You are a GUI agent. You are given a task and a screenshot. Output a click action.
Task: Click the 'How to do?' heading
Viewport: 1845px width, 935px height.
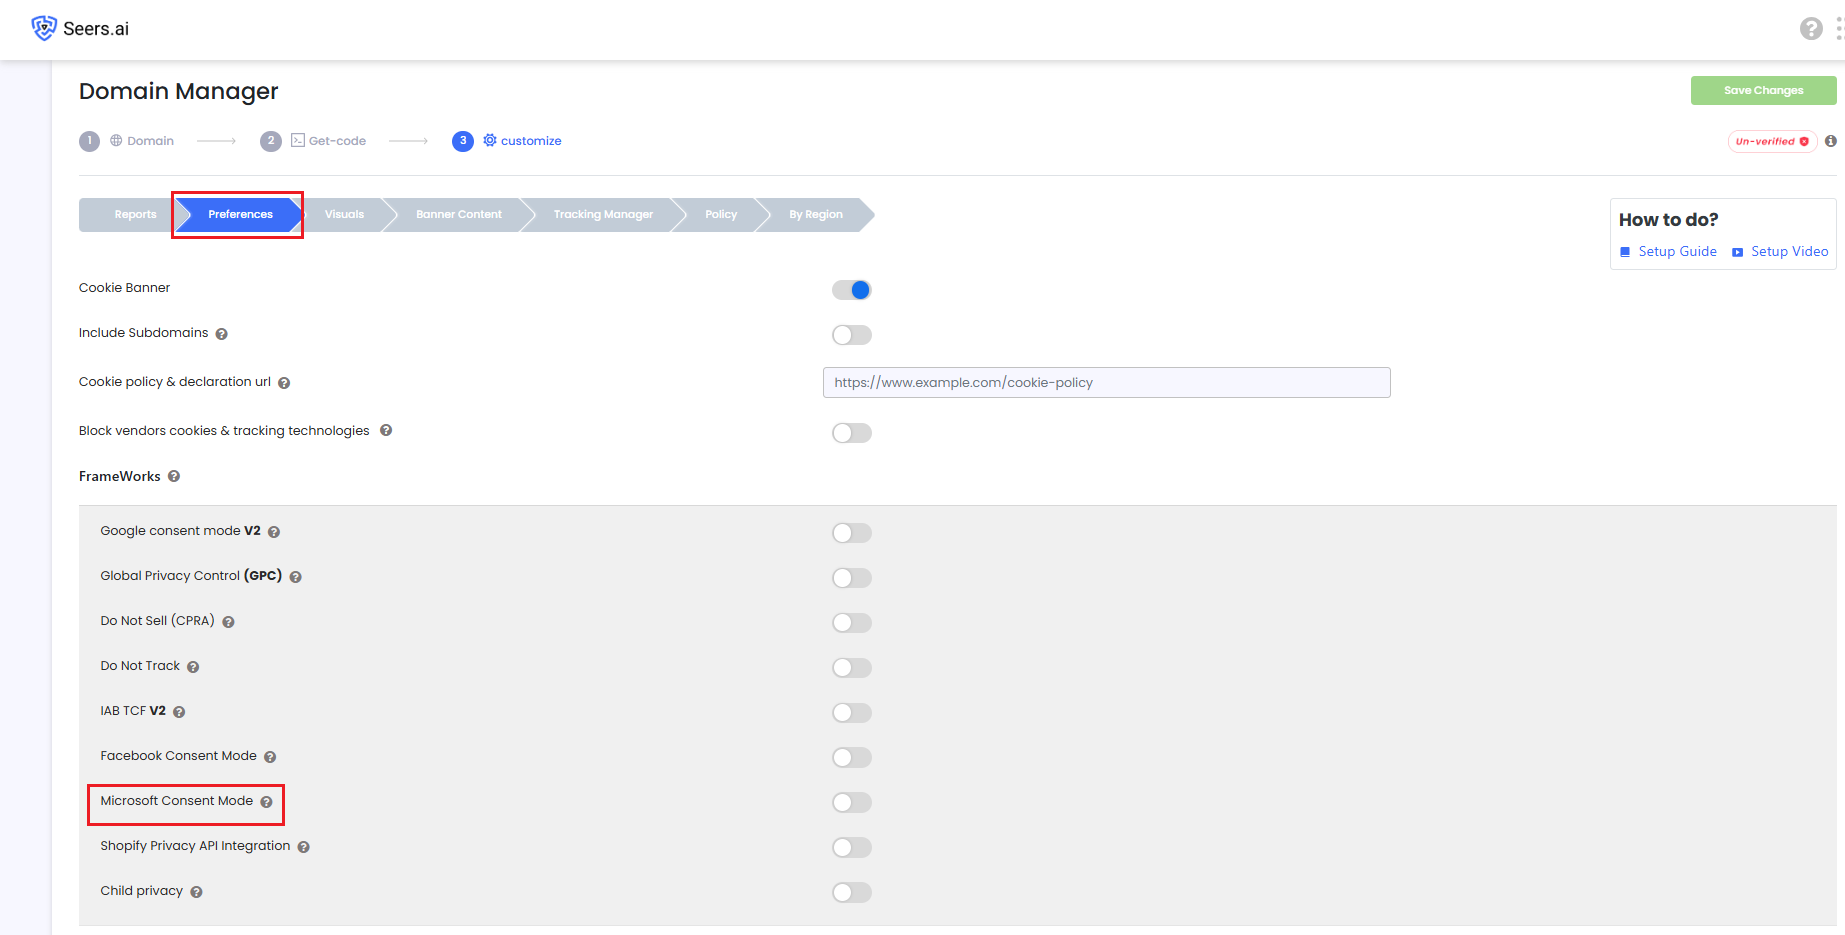click(1668, 220)
